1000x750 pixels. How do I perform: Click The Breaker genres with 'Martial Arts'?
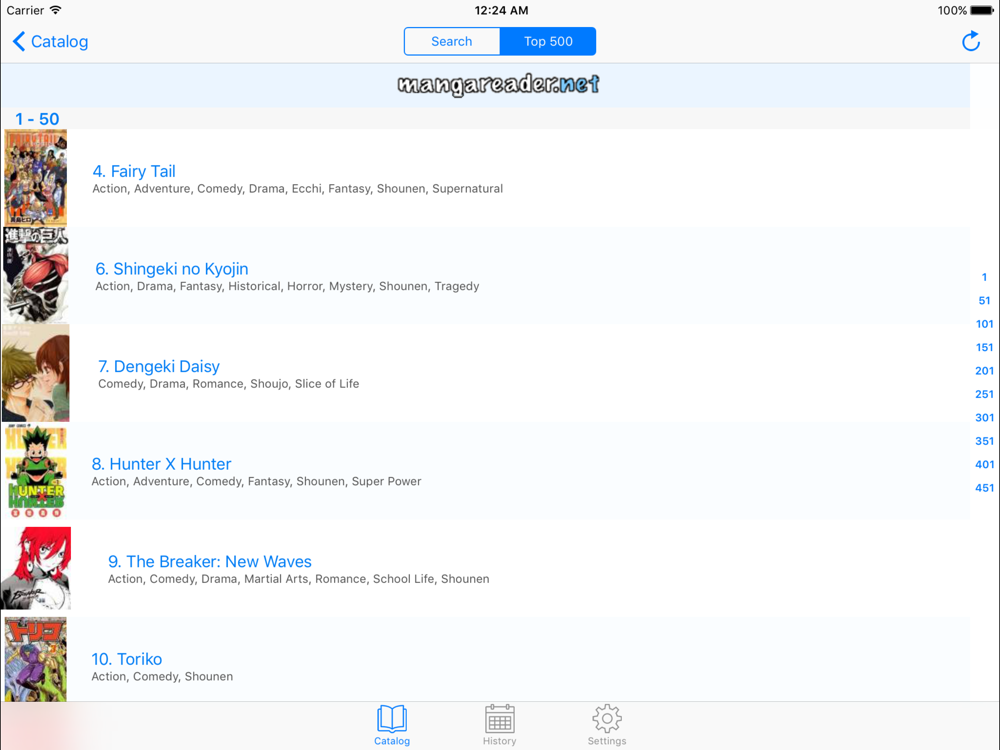coord(298,579)
